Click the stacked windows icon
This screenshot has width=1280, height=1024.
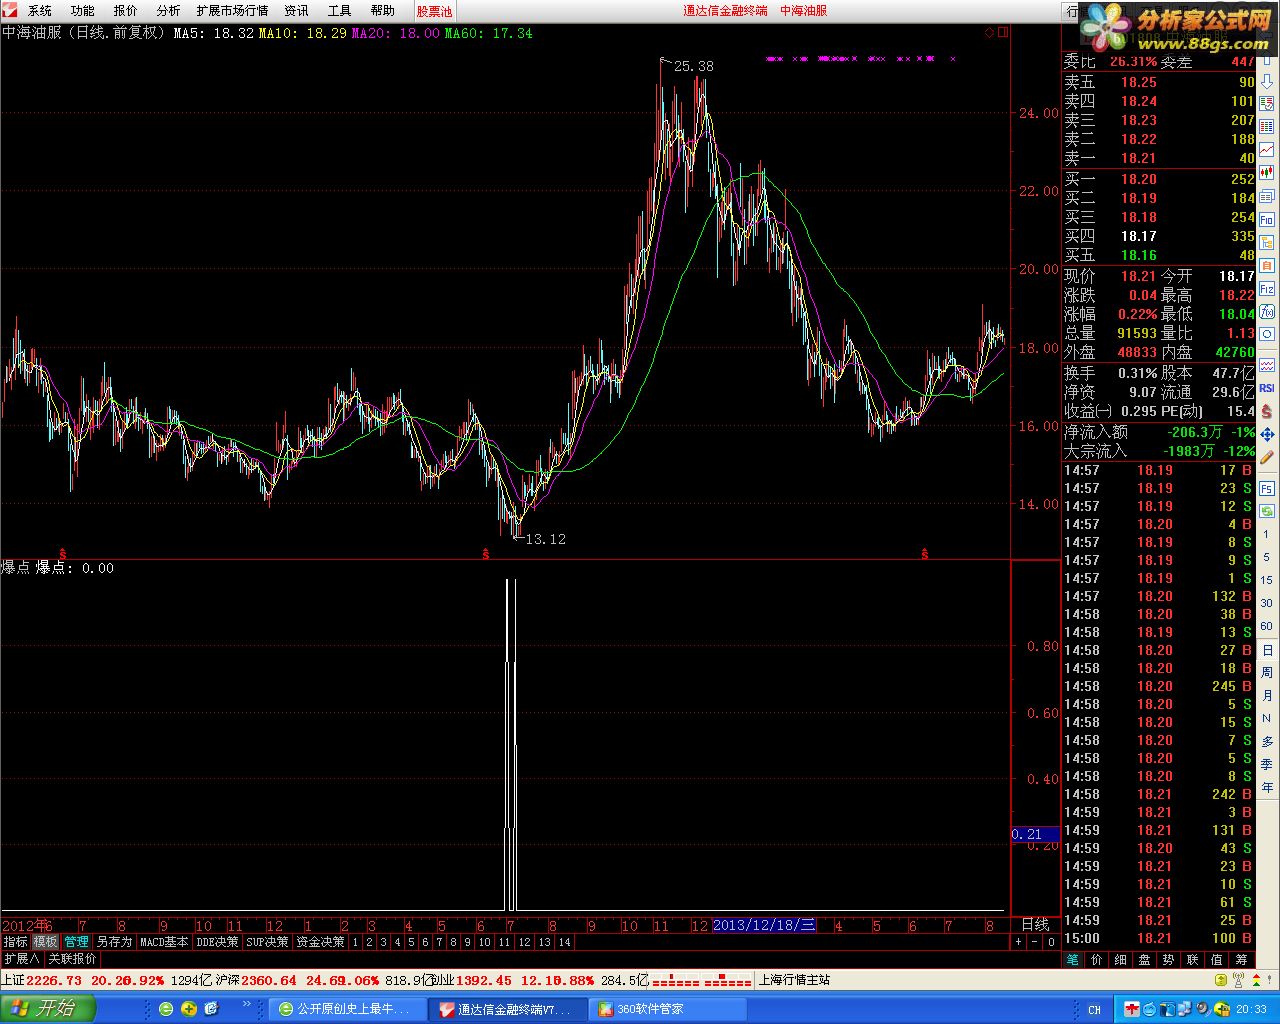click(x=1267, y=196)
